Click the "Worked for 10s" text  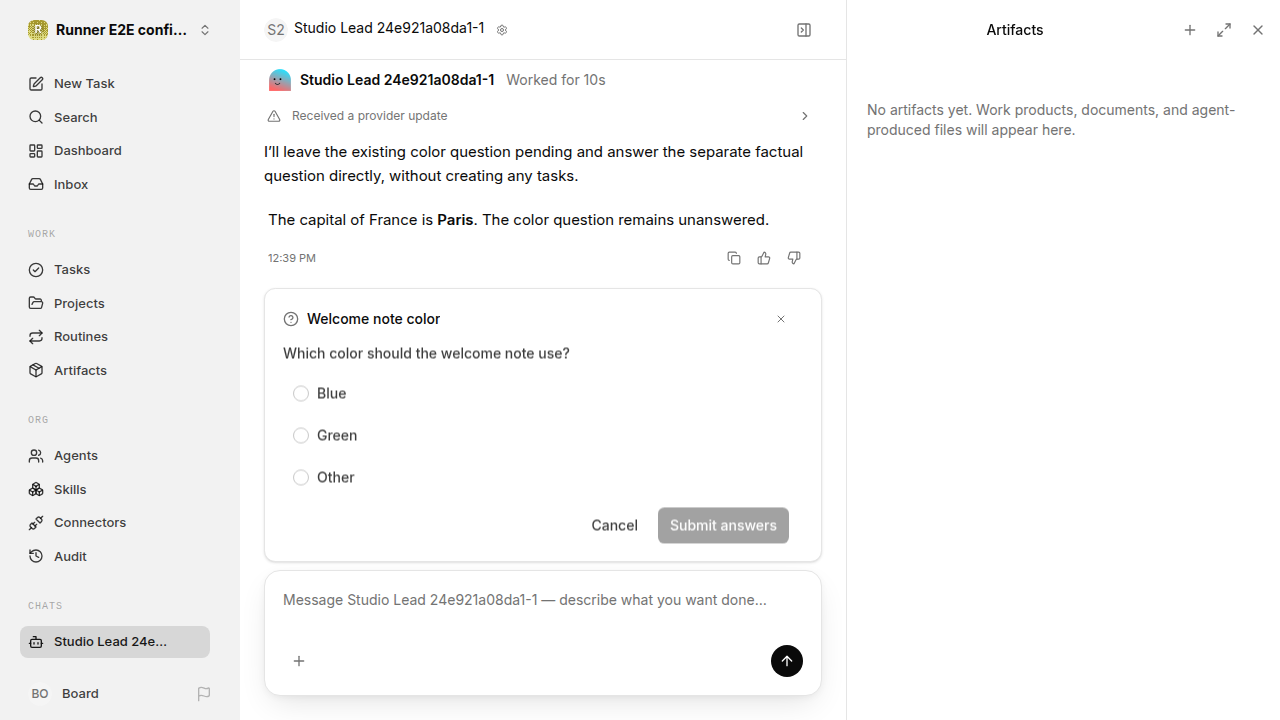(x=556, y=80)
